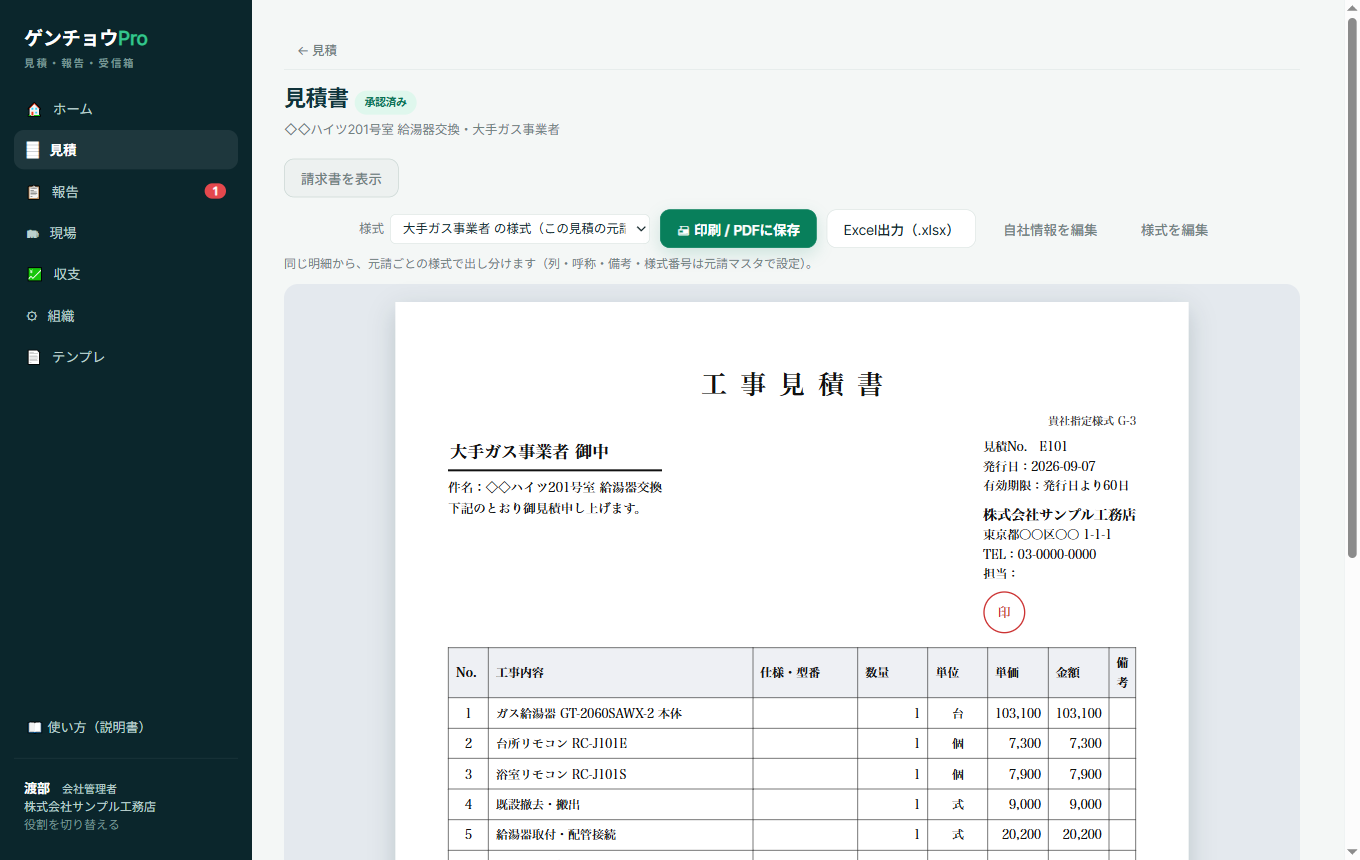Click the 大手ガス事業者 御中 addressee
Image resolution: width=1360 pixels, height=860 pixels.
tap(529, 452)
